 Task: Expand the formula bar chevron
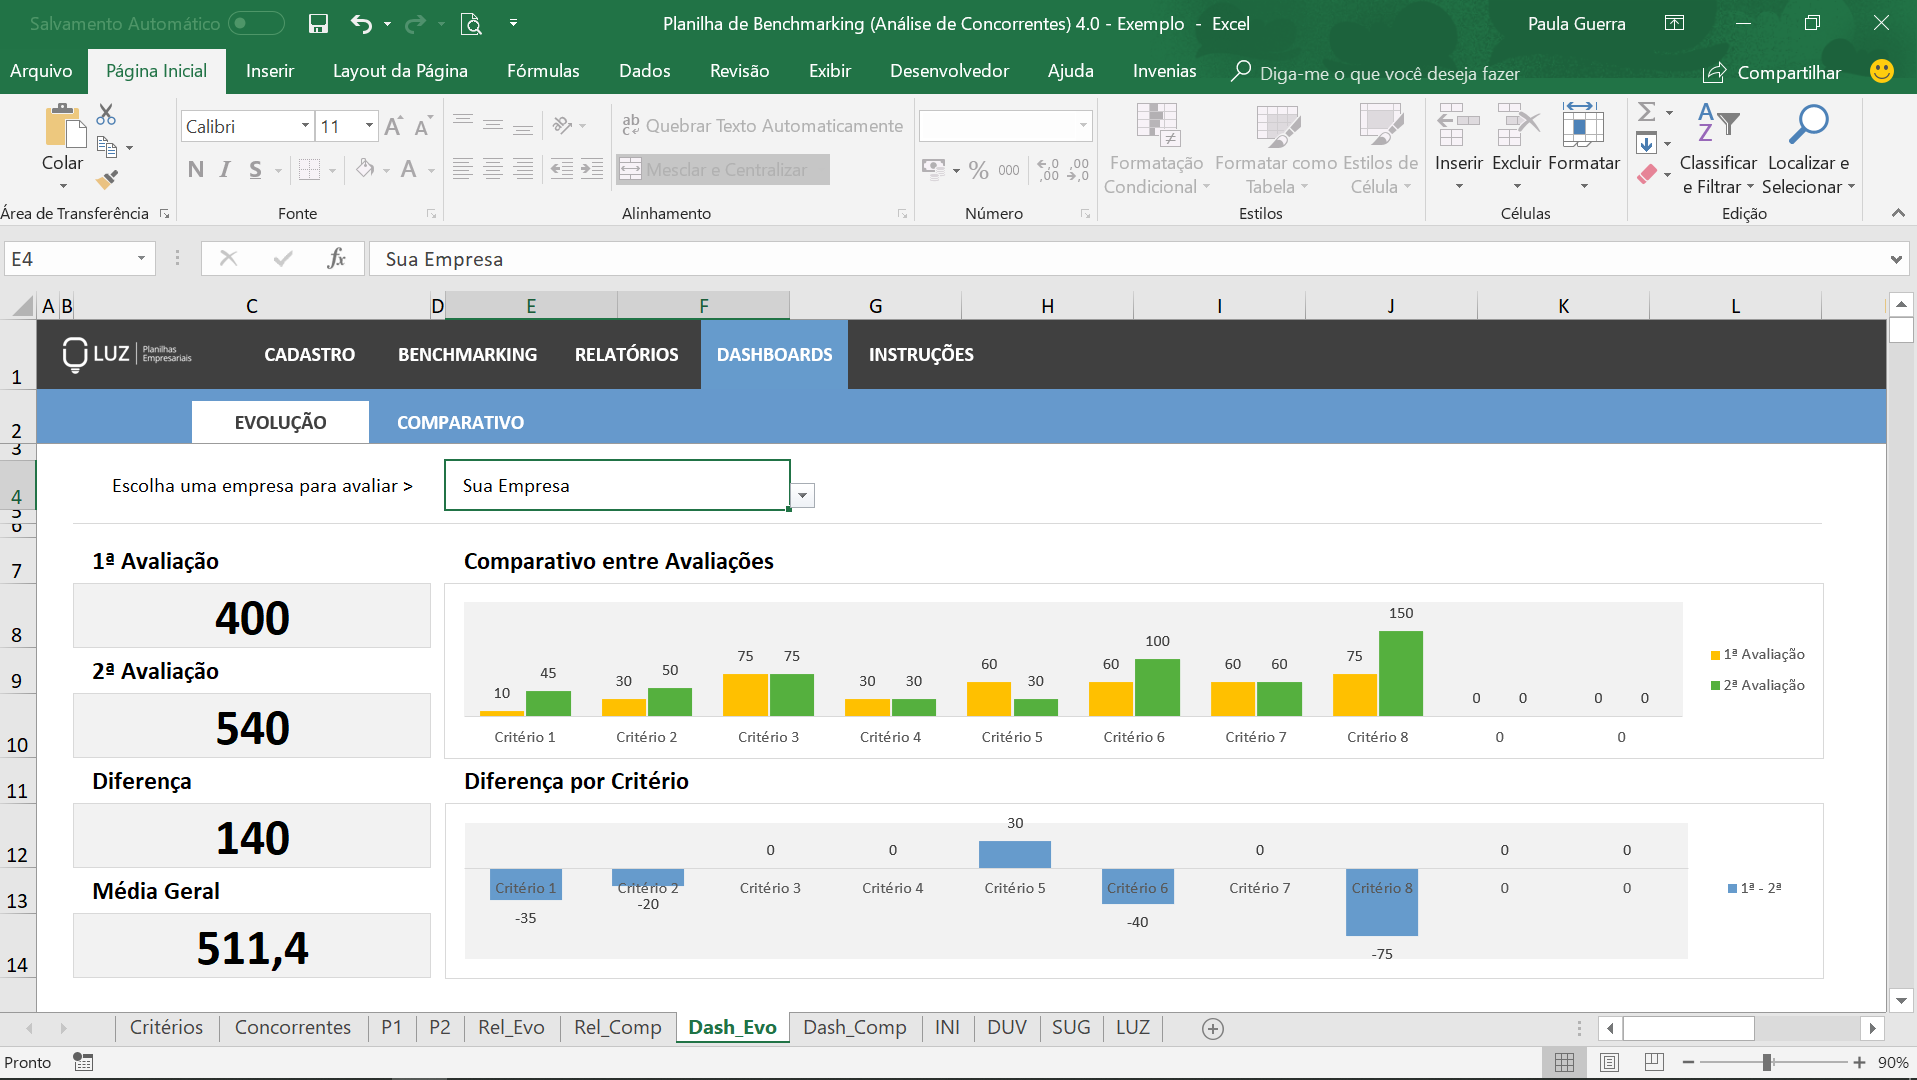click(1896, 259)
